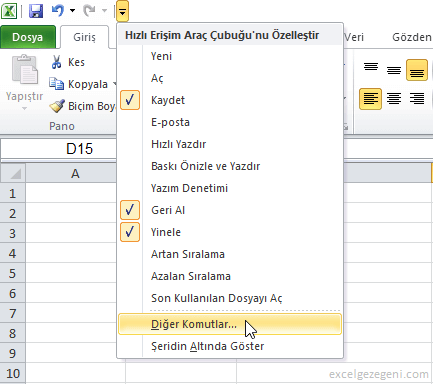The width and height of the screenshot is (433, 384).
Task: Click the Undo arrow icon
Action: 58,11
